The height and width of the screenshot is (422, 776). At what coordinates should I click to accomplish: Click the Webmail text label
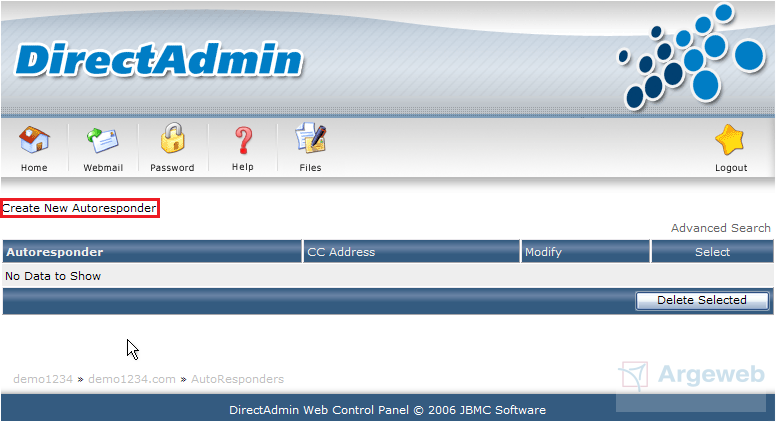(103, 168)
